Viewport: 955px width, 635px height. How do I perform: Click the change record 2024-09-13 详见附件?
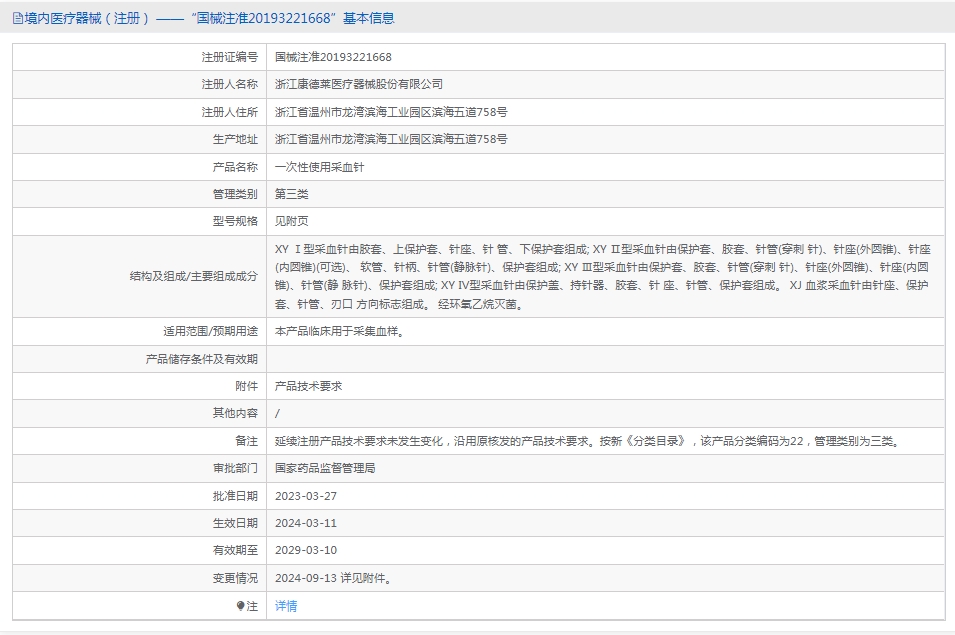[333, 578]
